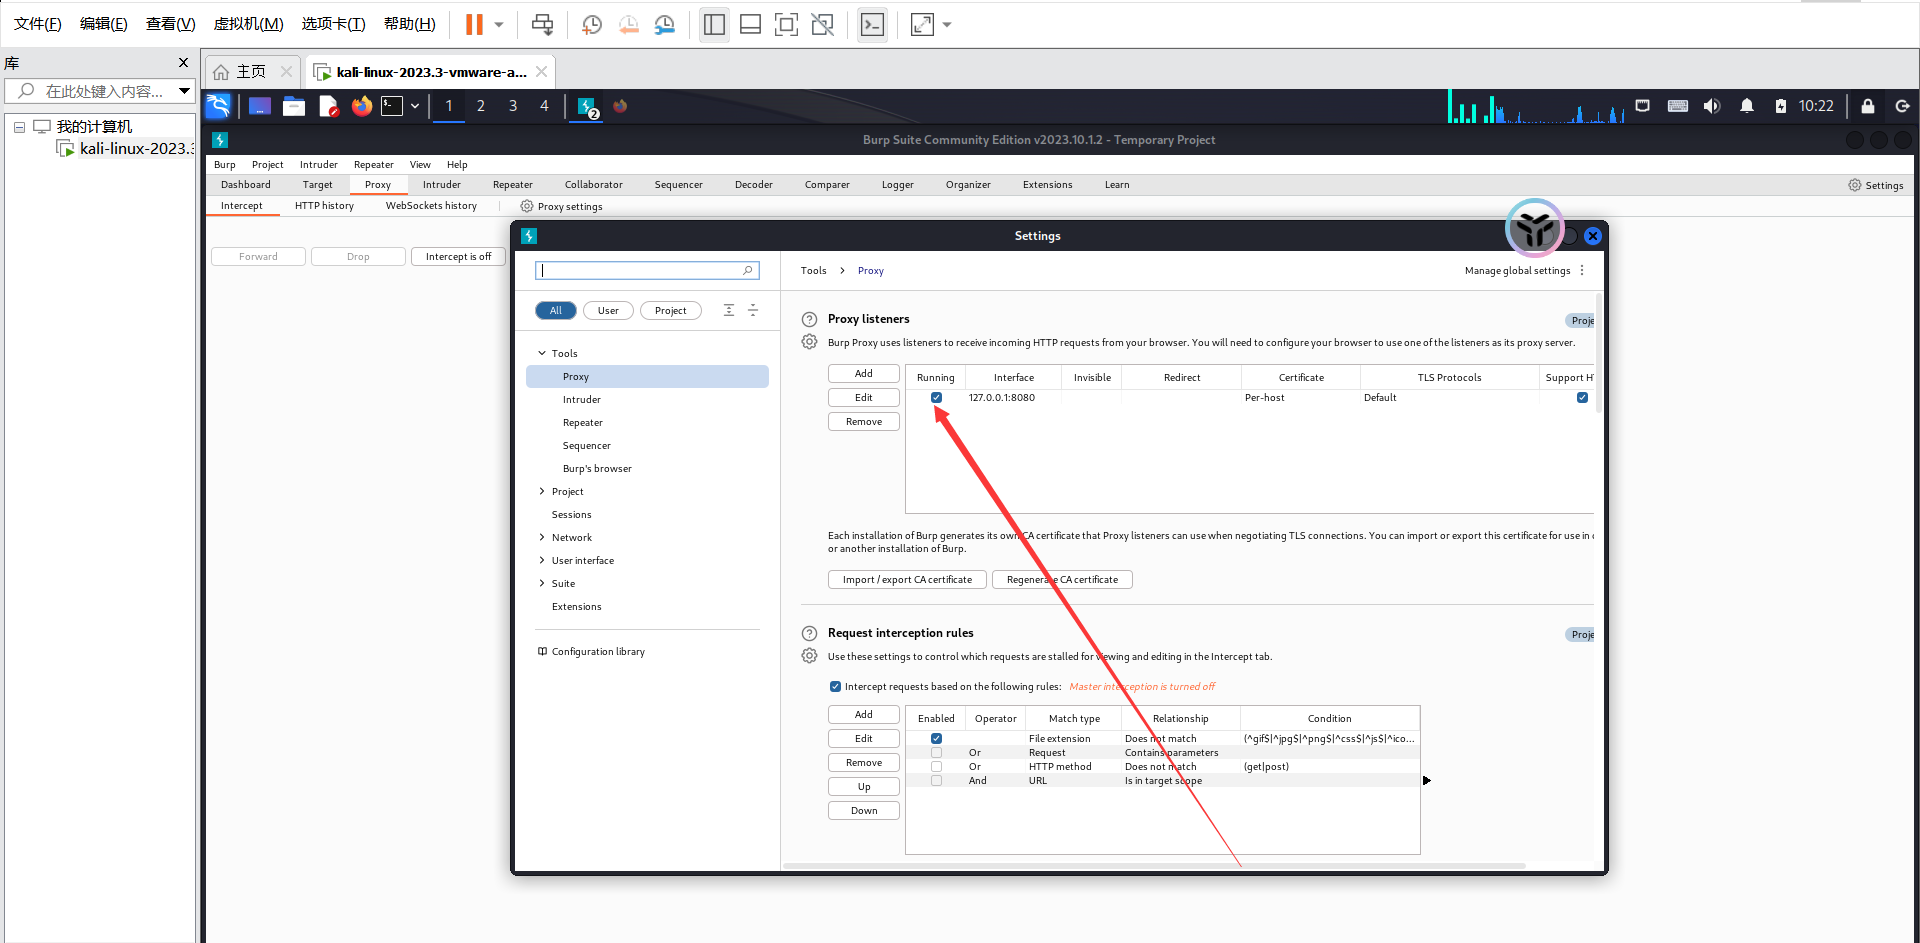
Task: Click Remove button for interception rules
Action: pyautogui.click(x=864, y=763)
